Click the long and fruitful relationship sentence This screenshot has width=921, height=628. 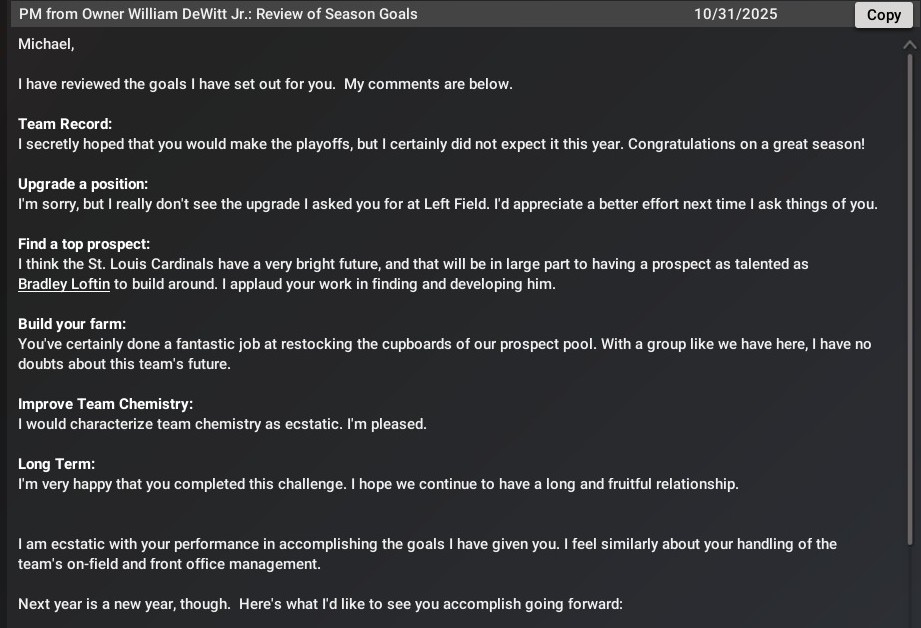point(544,483)
